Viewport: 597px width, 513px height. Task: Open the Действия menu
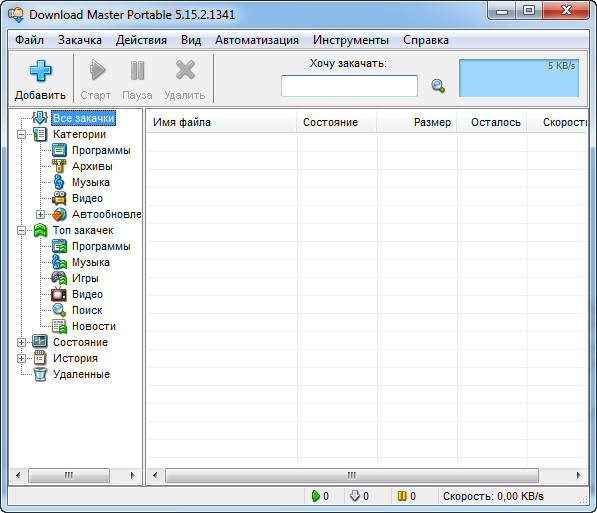click(x=141, y=40)
